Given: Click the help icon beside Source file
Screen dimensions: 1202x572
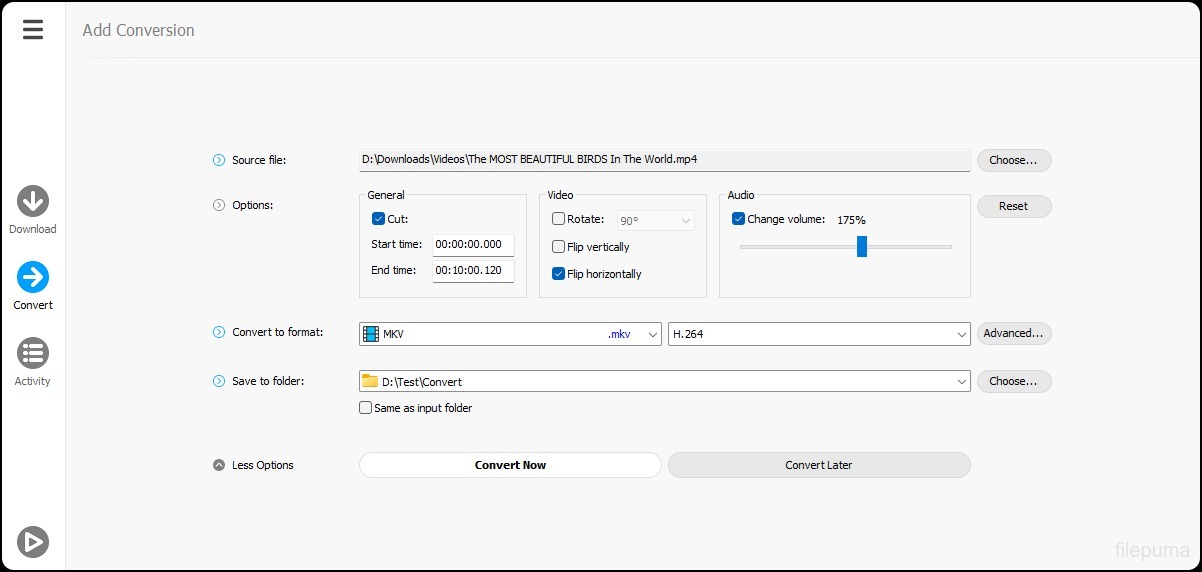Looking at the screenshot, I should [x=219, y=160].
